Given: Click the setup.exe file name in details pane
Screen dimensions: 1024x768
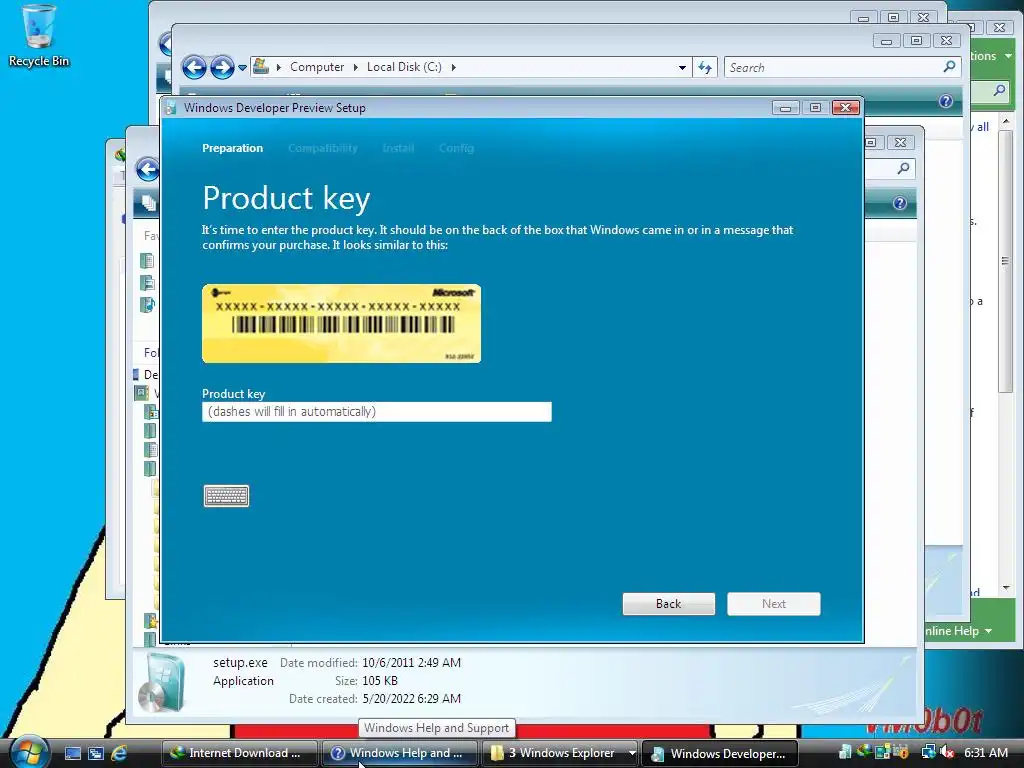Looking at the screenshot, I should click(240, 662).
